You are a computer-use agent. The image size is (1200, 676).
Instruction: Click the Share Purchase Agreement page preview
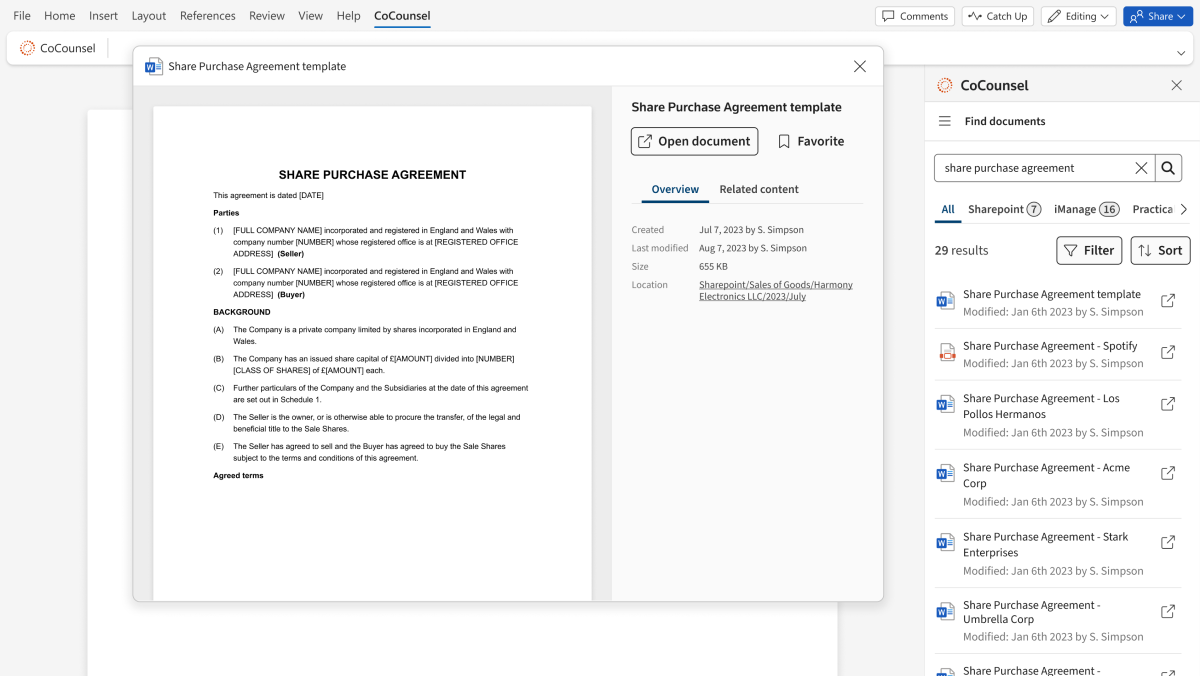[372, 353]
